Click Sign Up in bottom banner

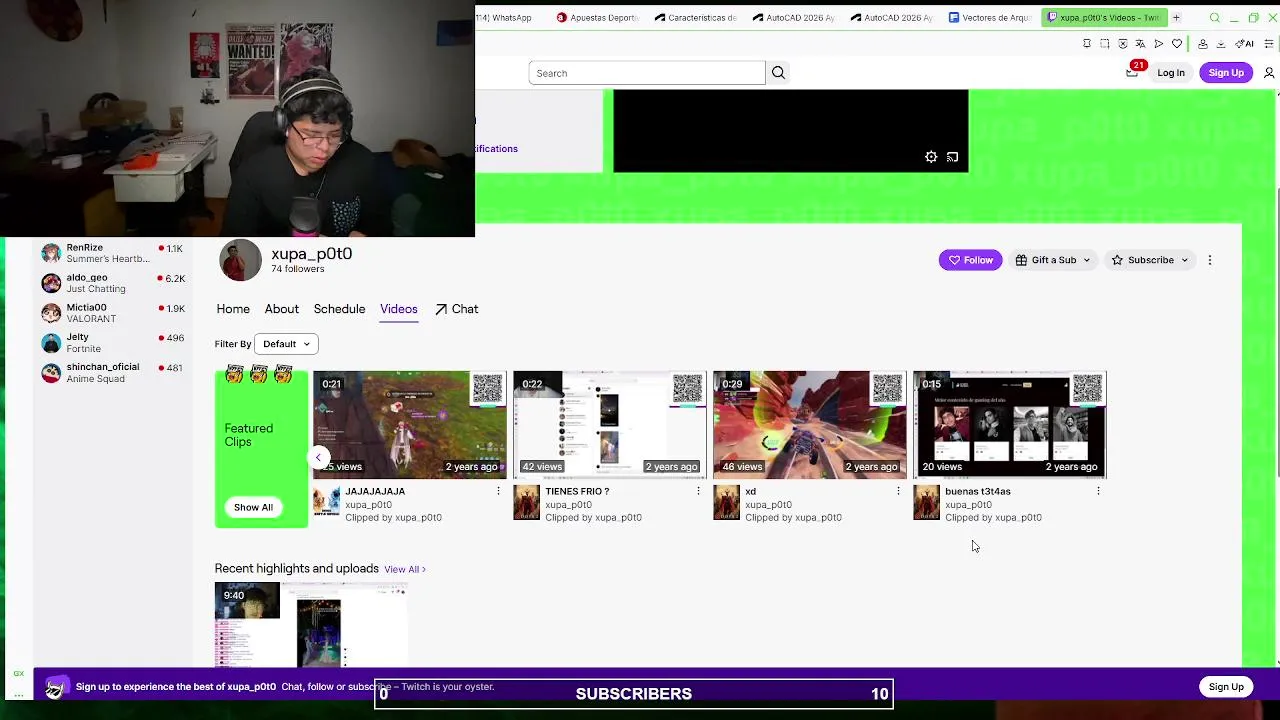point(1226,687)
